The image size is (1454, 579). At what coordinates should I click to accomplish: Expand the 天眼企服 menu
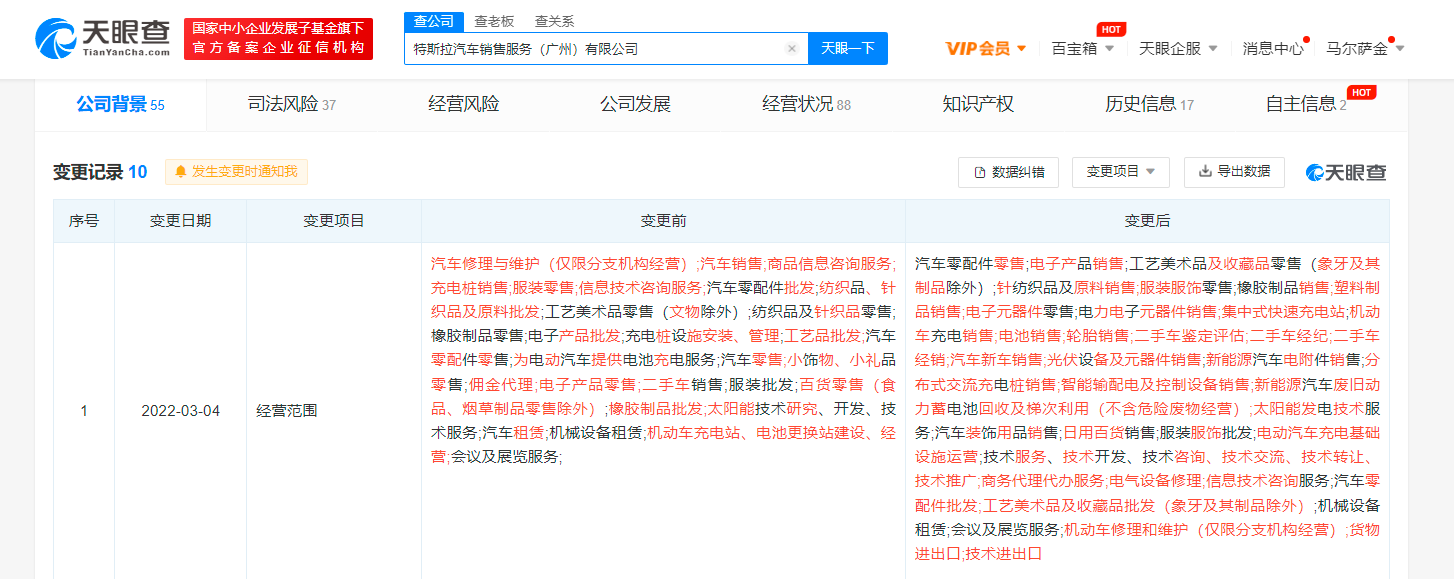1178,48
